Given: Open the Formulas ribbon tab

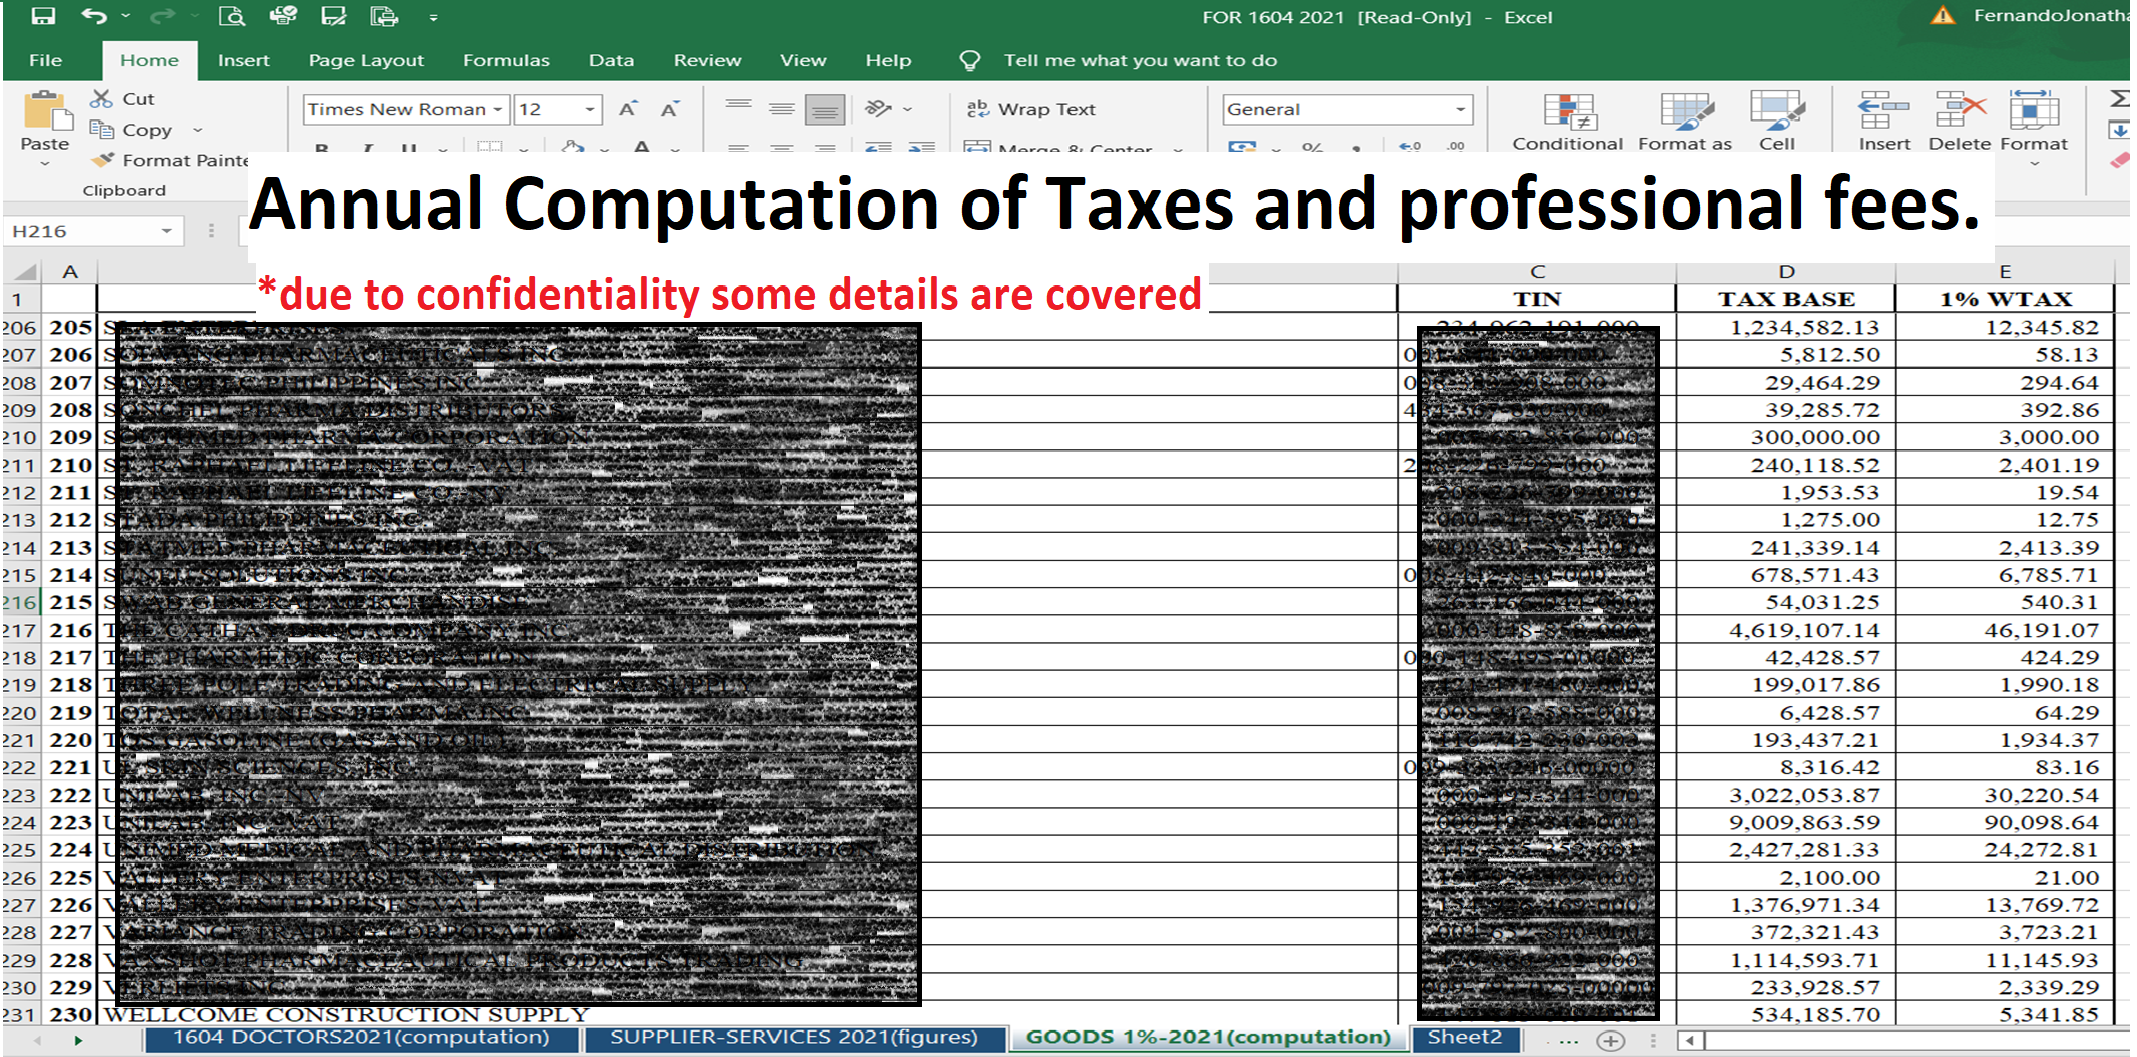Looking at the screenshot, I should [x=506, y=60].
